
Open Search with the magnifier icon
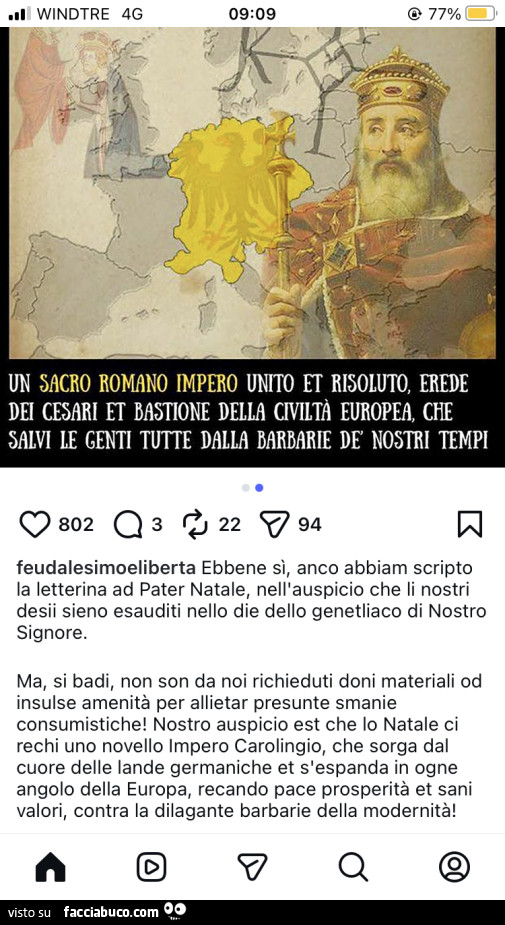tap(353, 867)
